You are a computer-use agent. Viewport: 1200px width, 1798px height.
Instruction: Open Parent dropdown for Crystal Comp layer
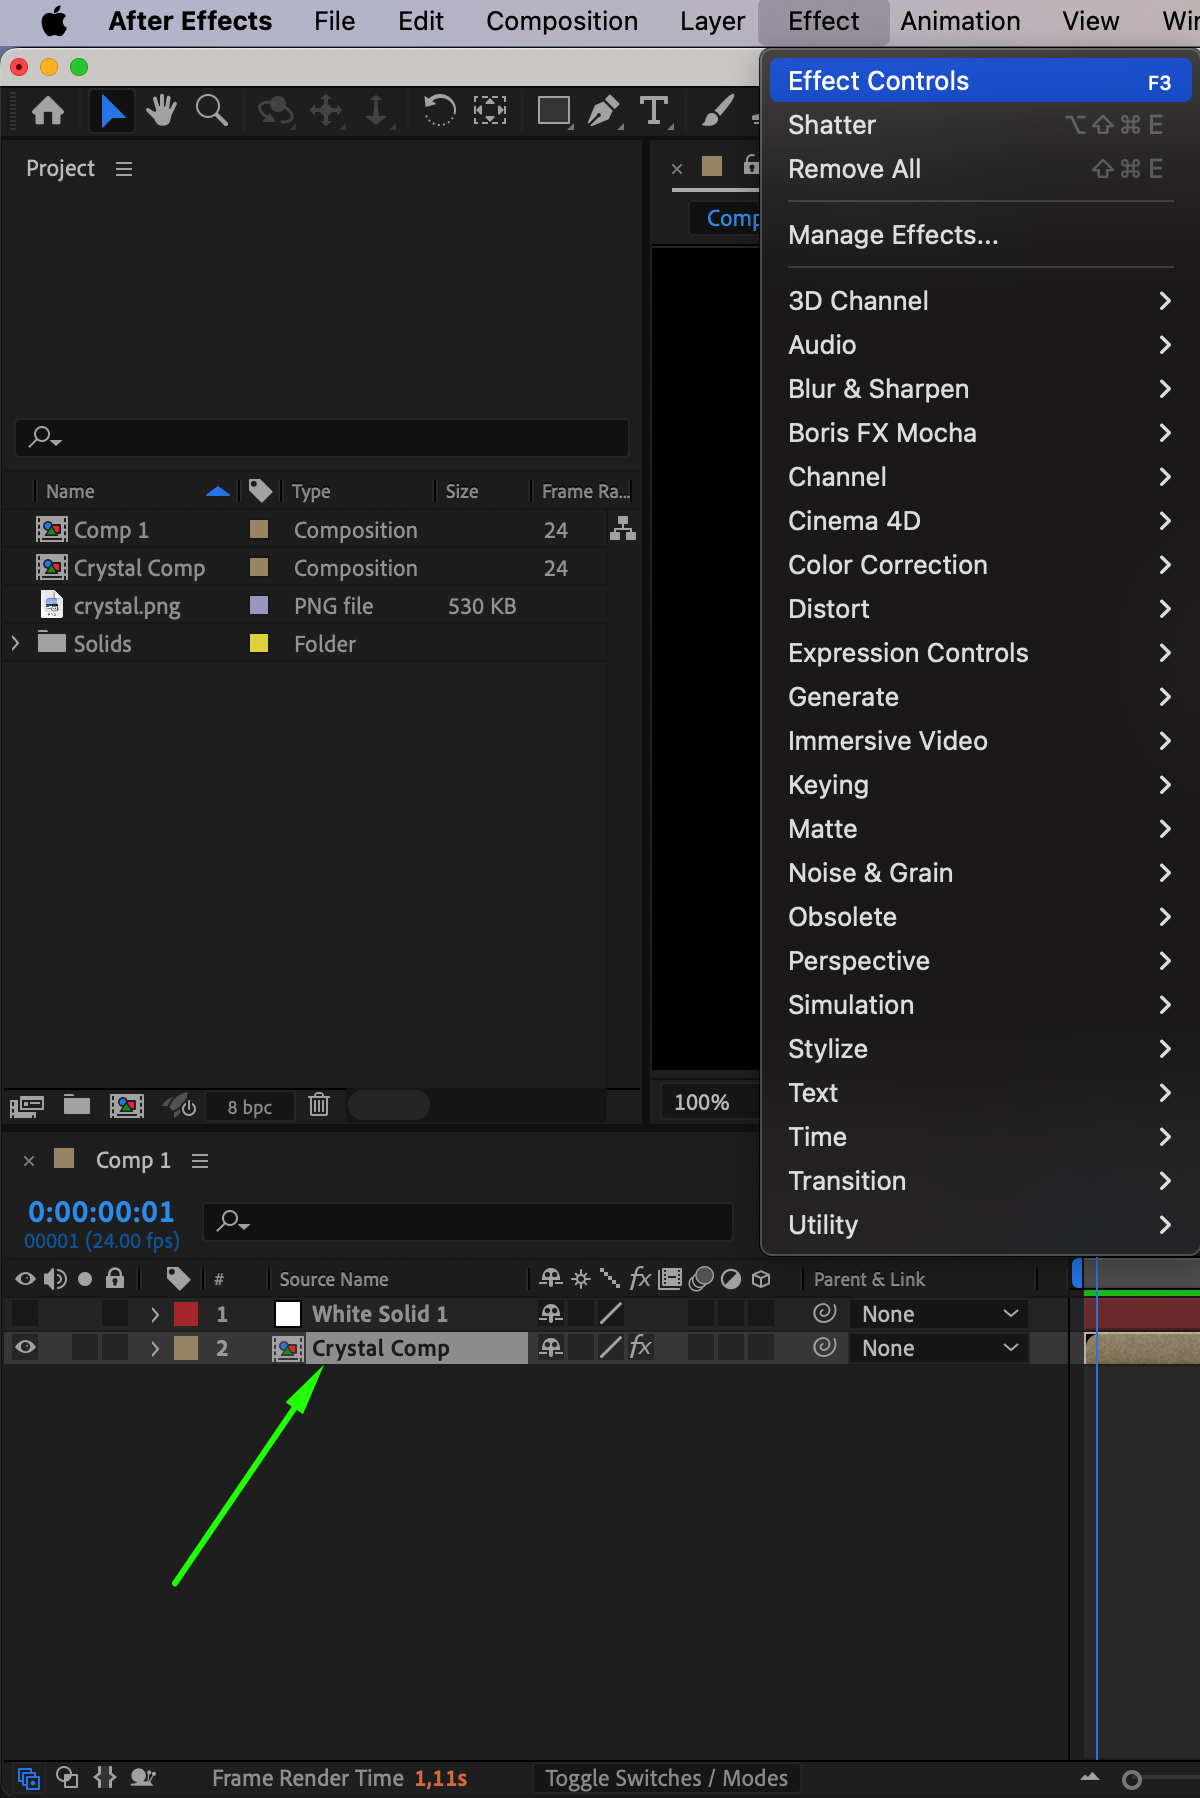(x=938, y=1347)
